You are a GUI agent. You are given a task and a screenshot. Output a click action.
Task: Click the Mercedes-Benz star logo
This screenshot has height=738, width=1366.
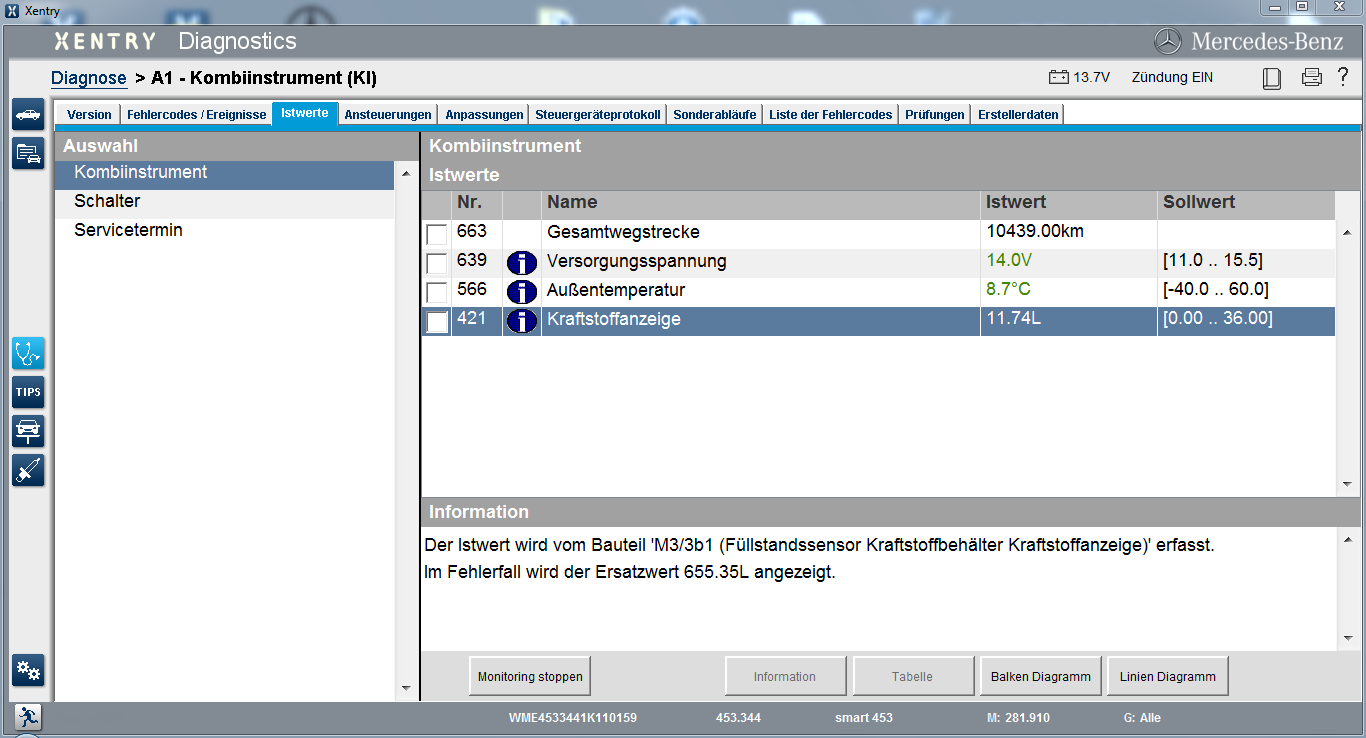[1168, 42]
